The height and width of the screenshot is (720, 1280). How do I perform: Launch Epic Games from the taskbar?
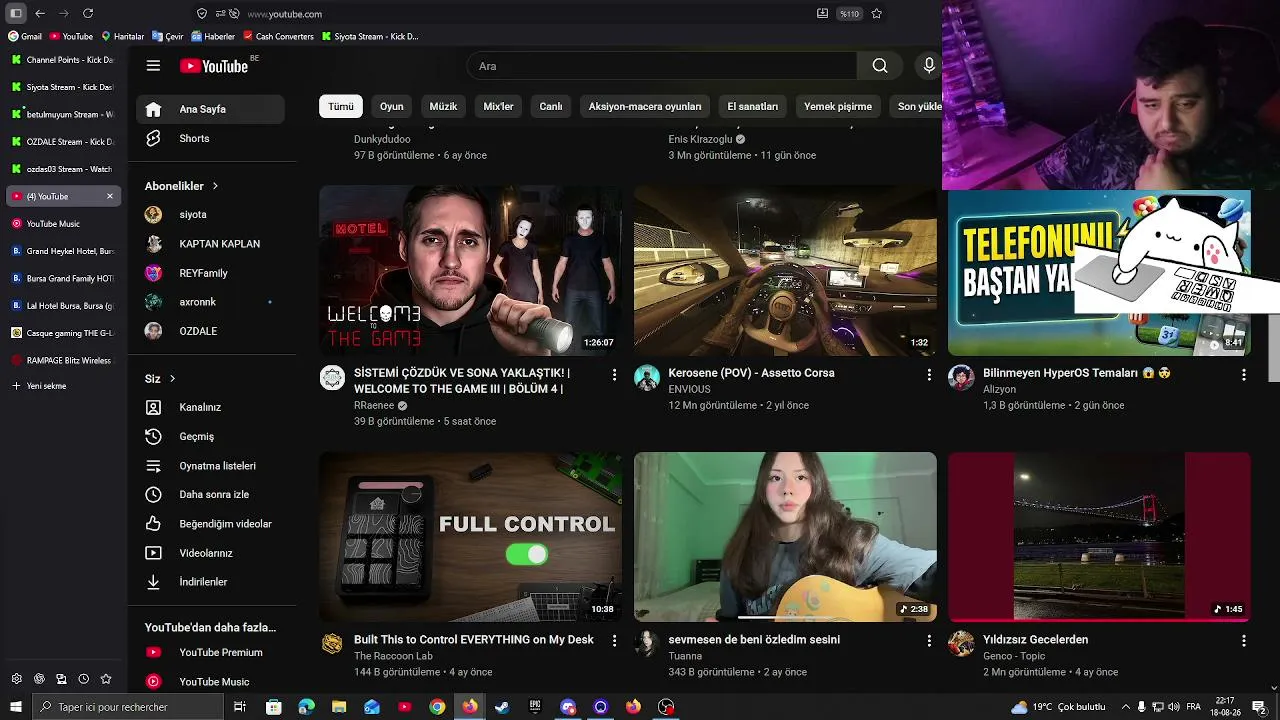[535, 707]
